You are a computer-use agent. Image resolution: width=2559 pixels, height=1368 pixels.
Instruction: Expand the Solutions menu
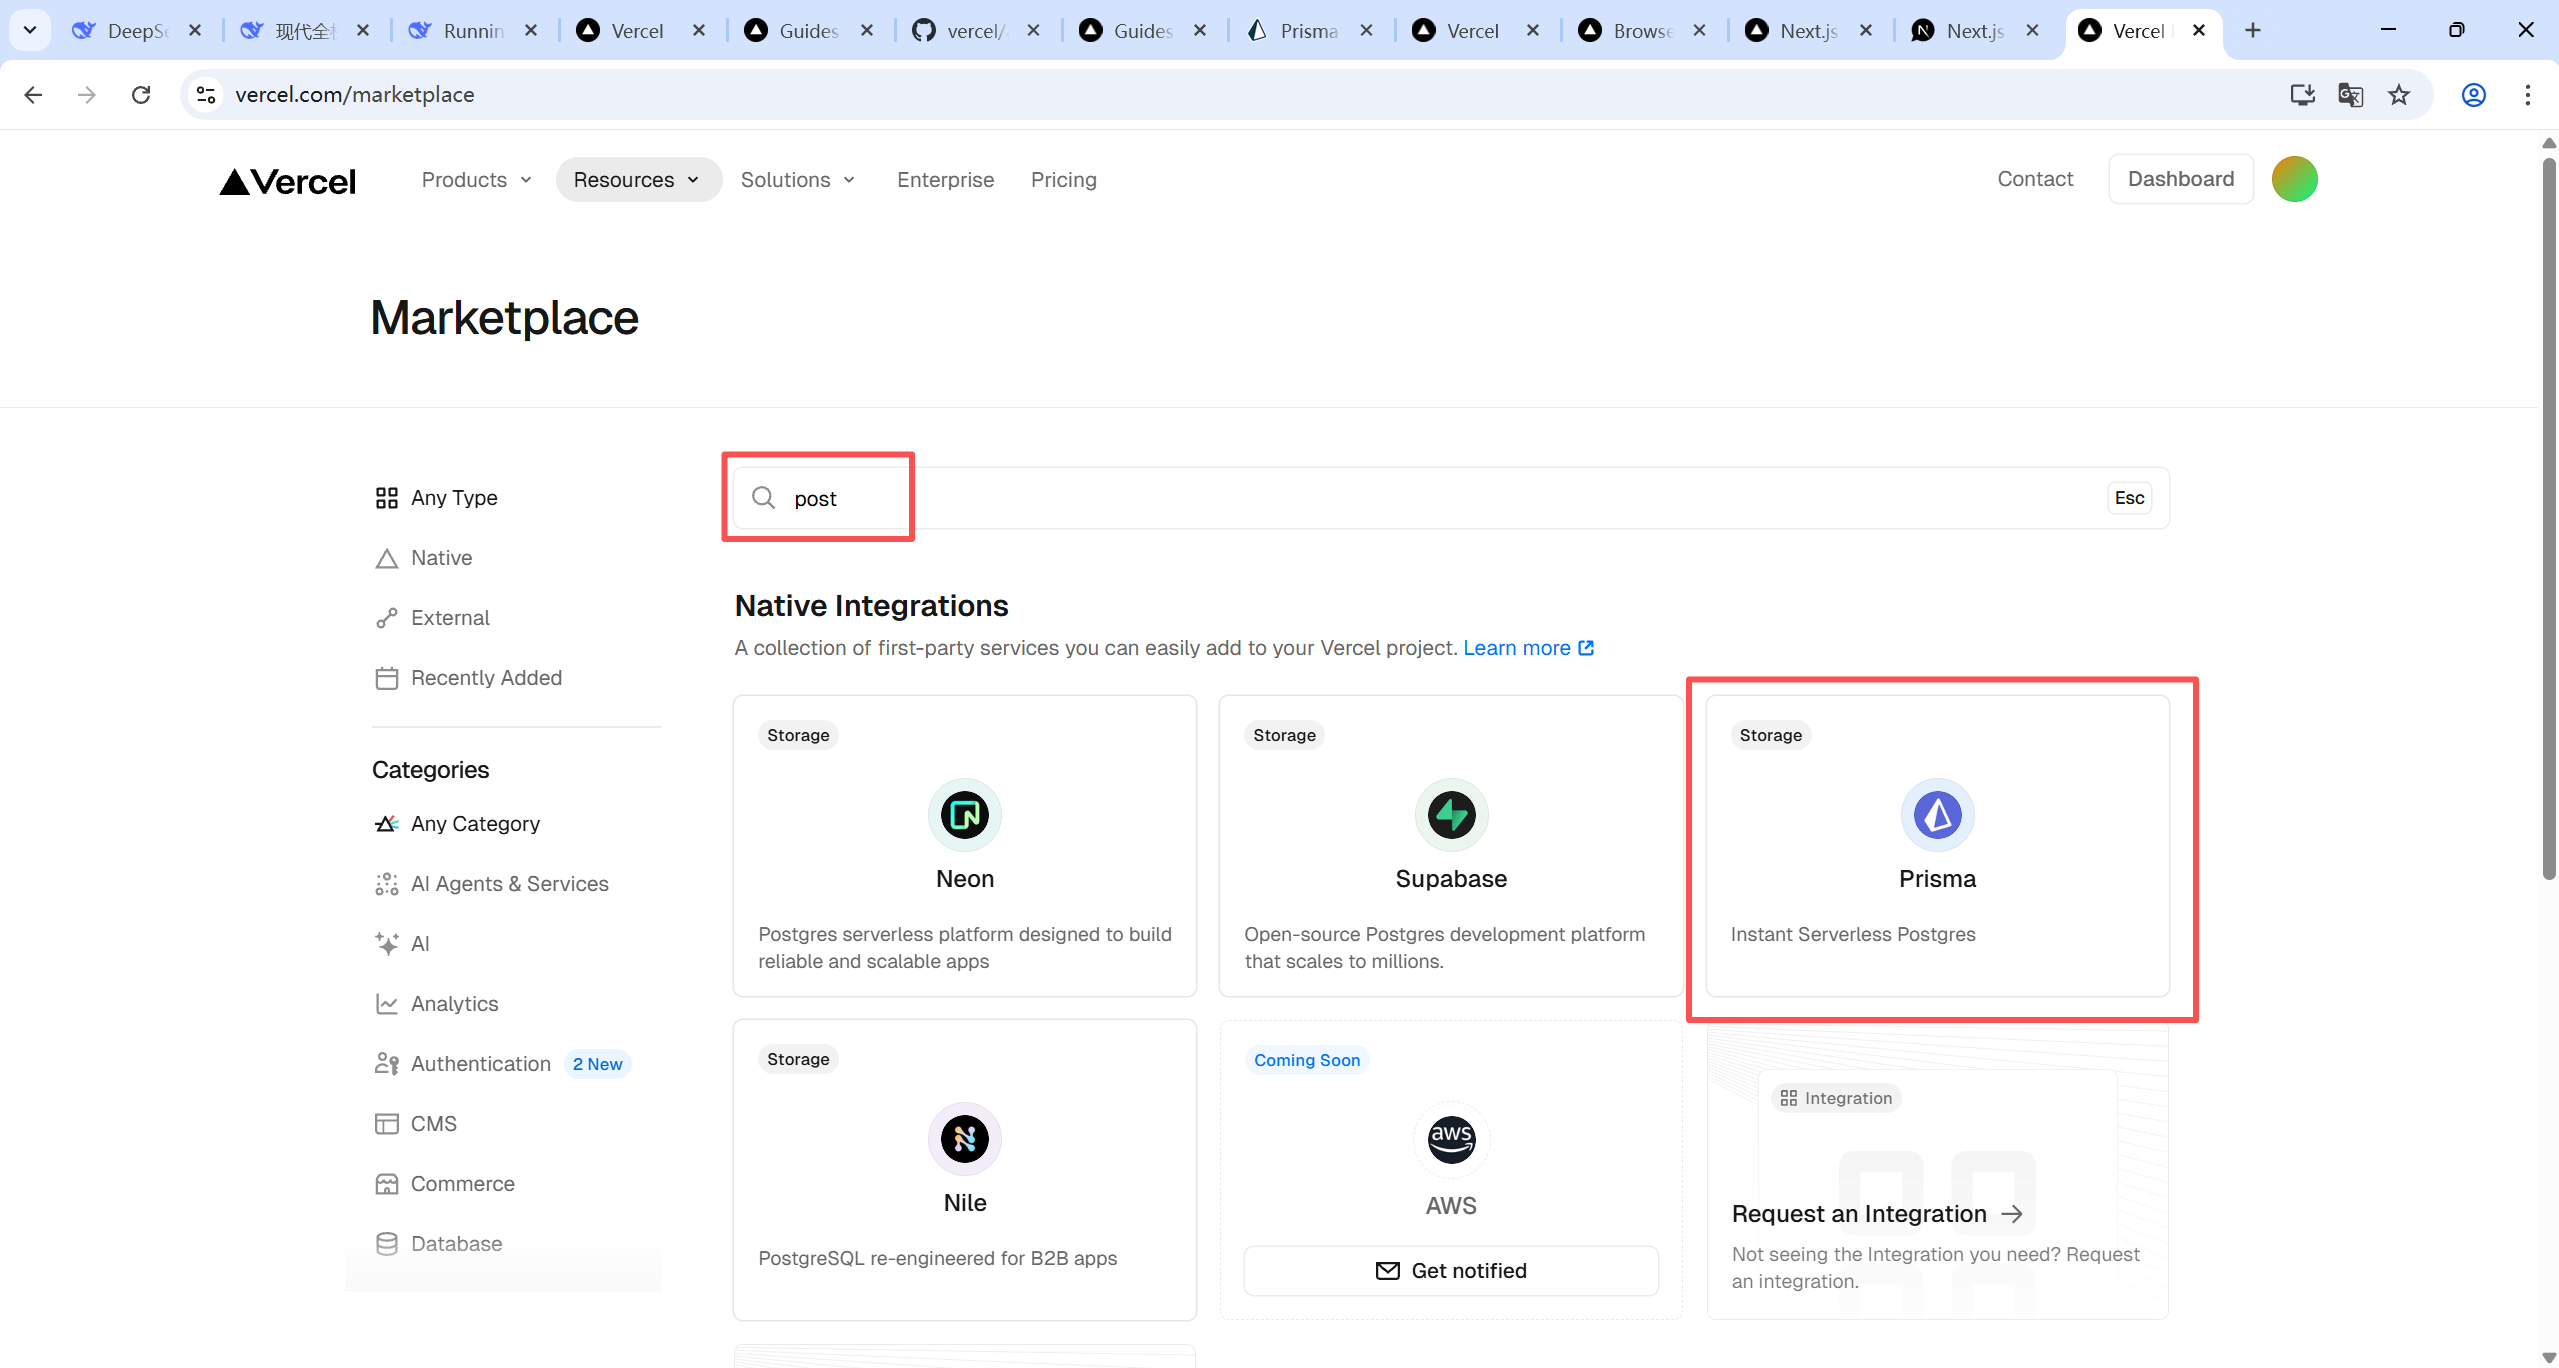[x=798, y=180]
